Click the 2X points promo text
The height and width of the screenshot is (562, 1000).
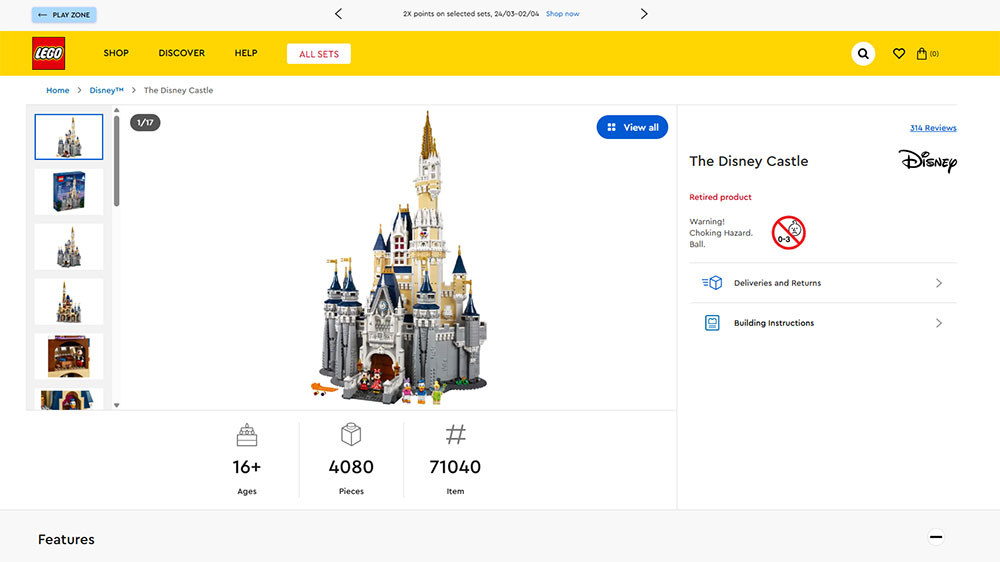[471, 13]
